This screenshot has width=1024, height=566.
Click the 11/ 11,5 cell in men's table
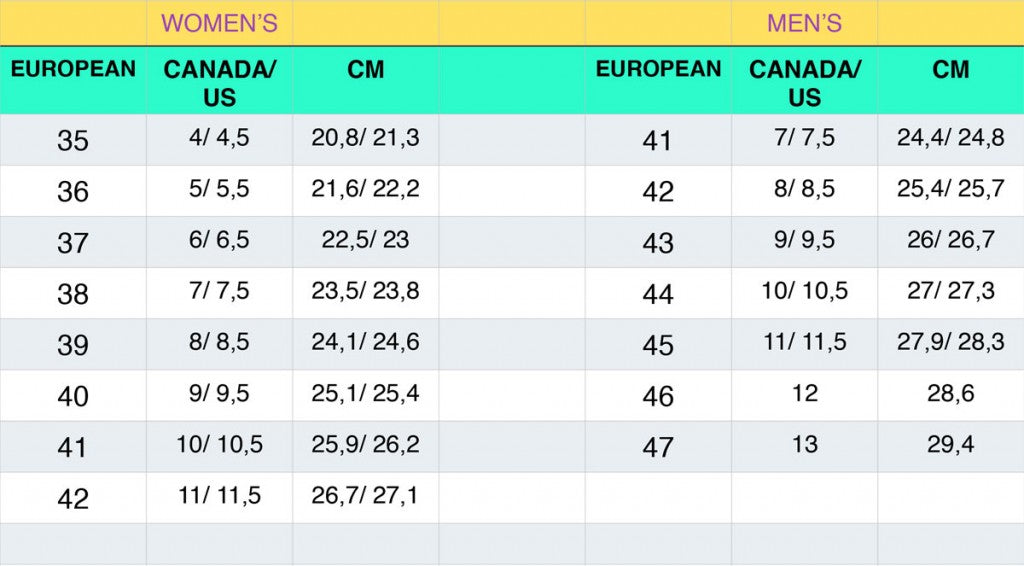[804, 343]
